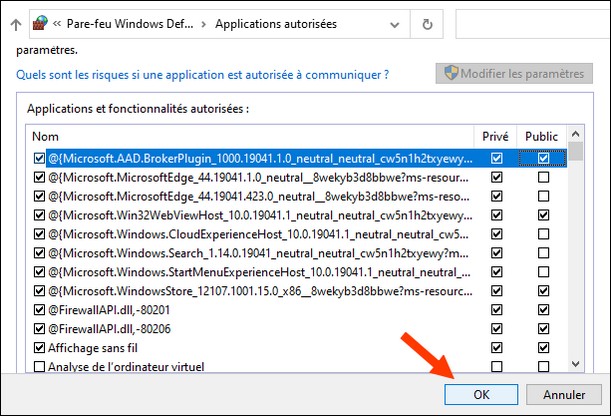Click the breadcrumb back chevrons

[57, 24]
